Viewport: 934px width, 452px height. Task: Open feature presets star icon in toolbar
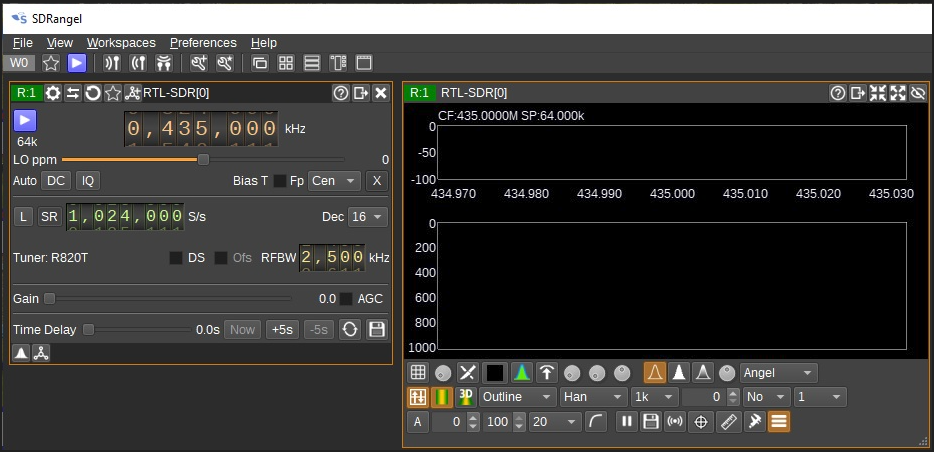coord(51,63)
